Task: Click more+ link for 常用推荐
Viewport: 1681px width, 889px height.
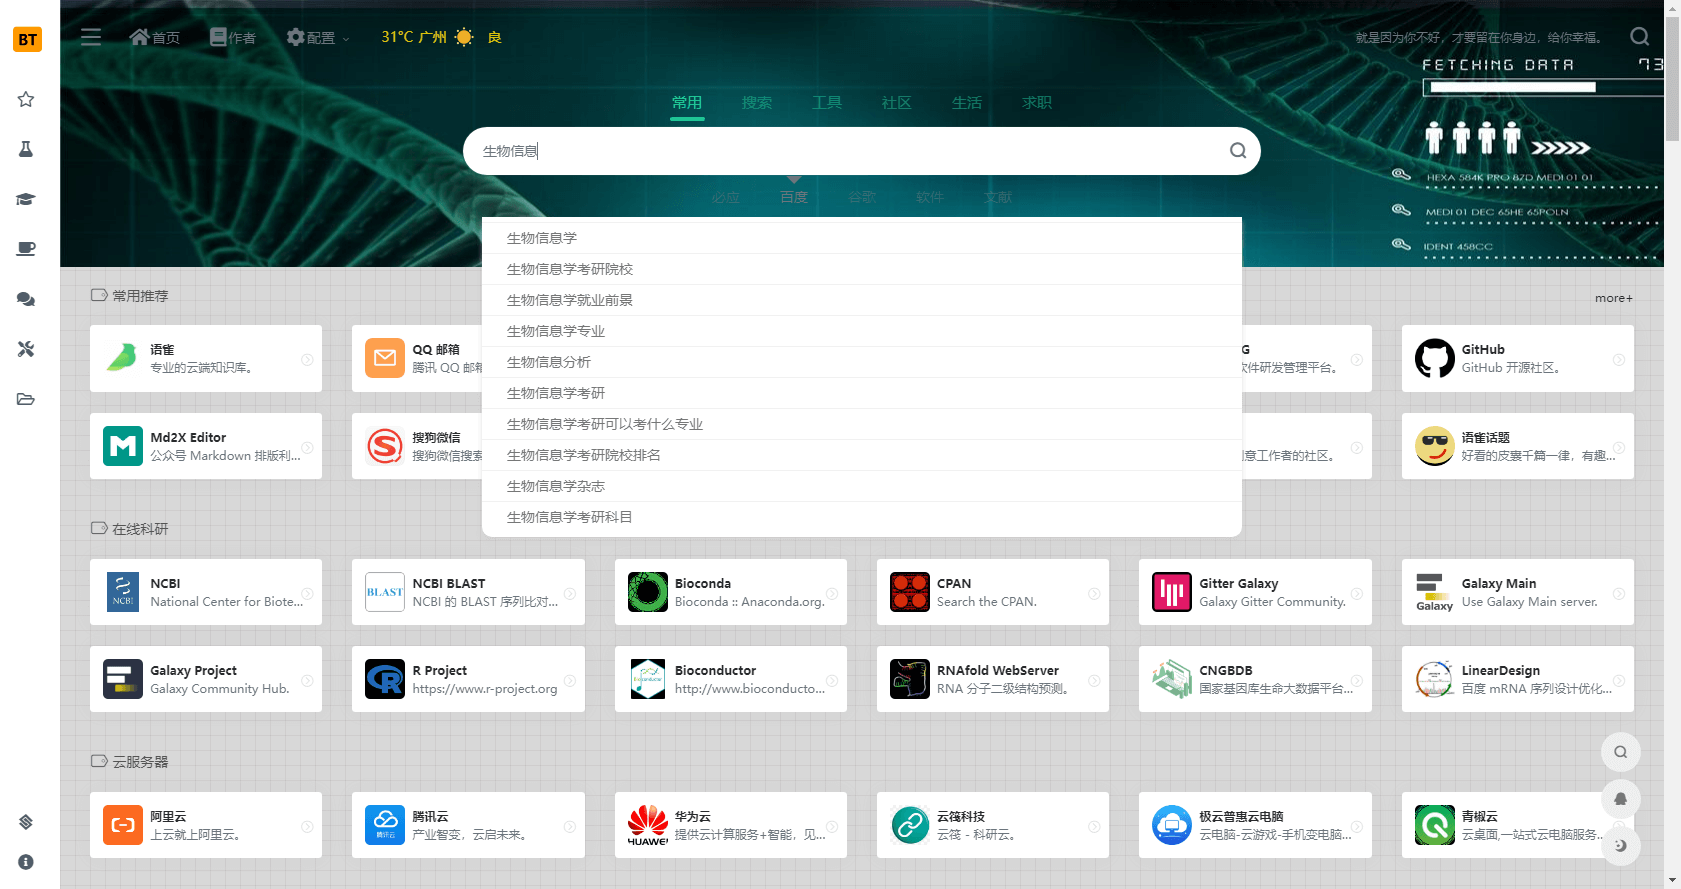Action: [x=1613, y=298]
